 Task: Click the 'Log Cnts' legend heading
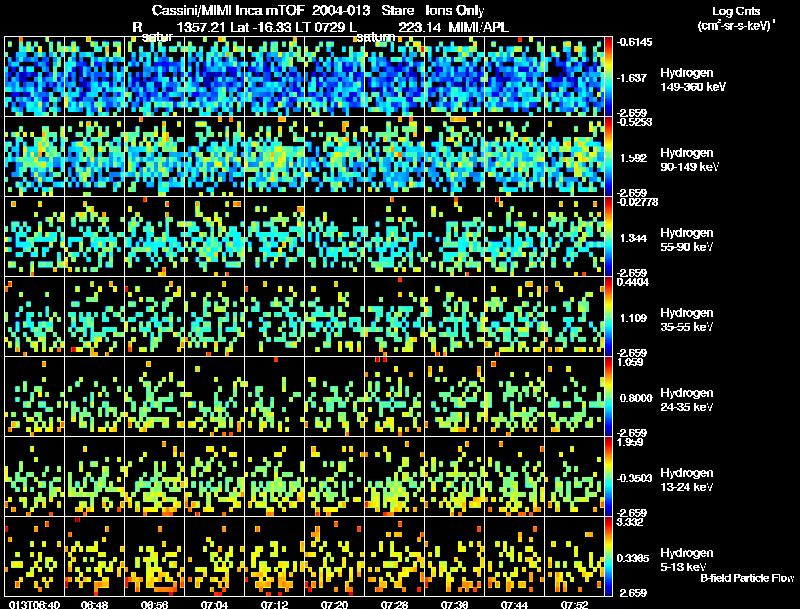[x=736, y=11]
